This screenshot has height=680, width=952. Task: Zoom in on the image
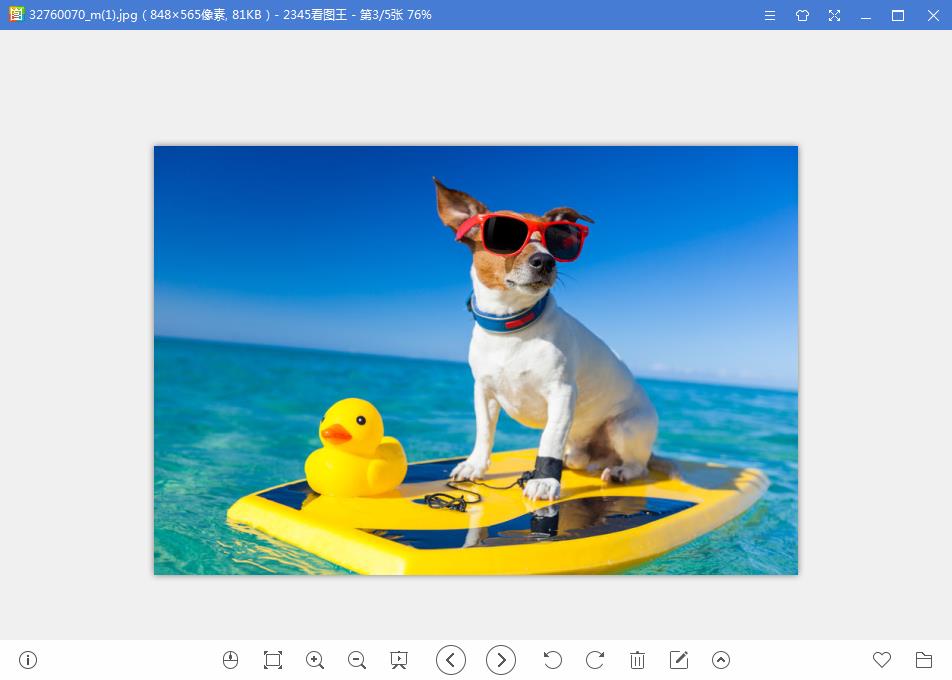pos(314,660)
